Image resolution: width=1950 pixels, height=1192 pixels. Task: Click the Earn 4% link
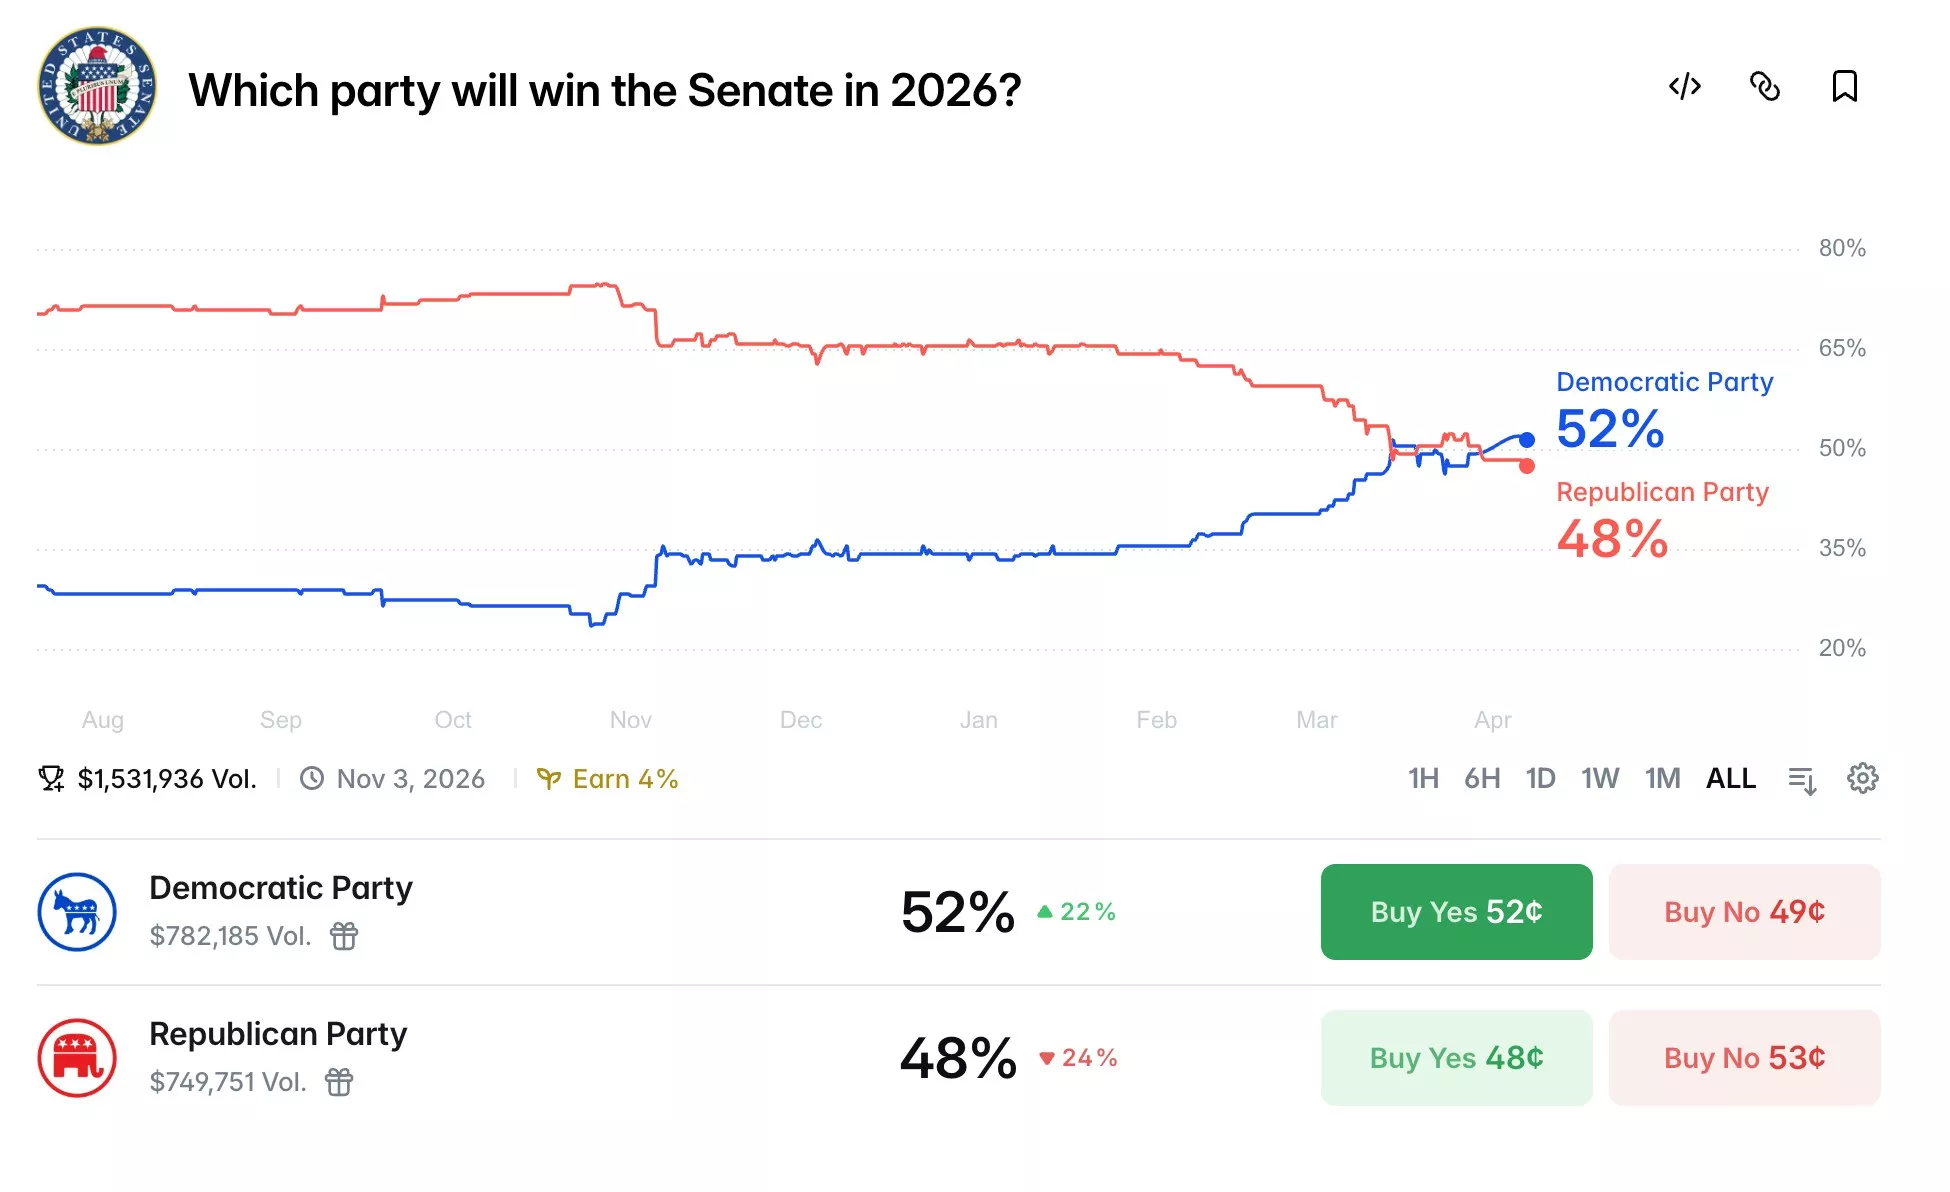click(x=608, y=779)
